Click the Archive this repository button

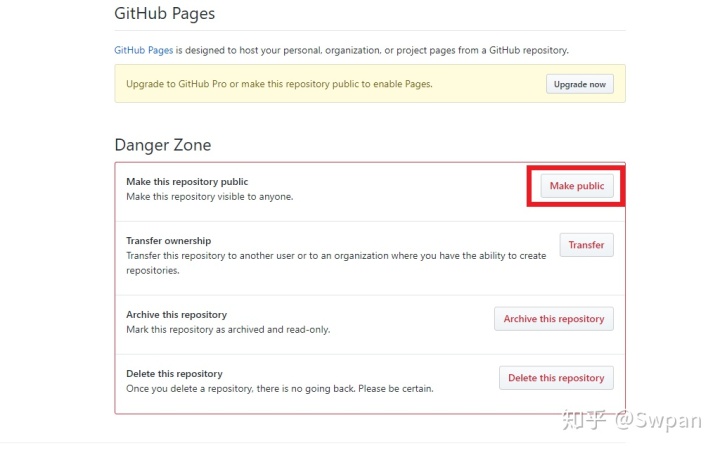click(554, 319)
